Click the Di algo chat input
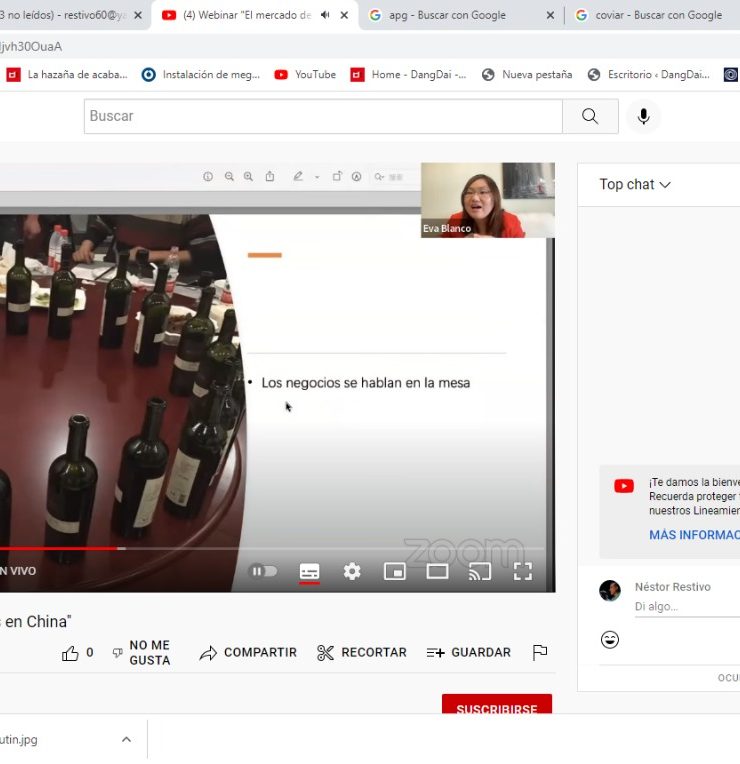 [687, 607]
